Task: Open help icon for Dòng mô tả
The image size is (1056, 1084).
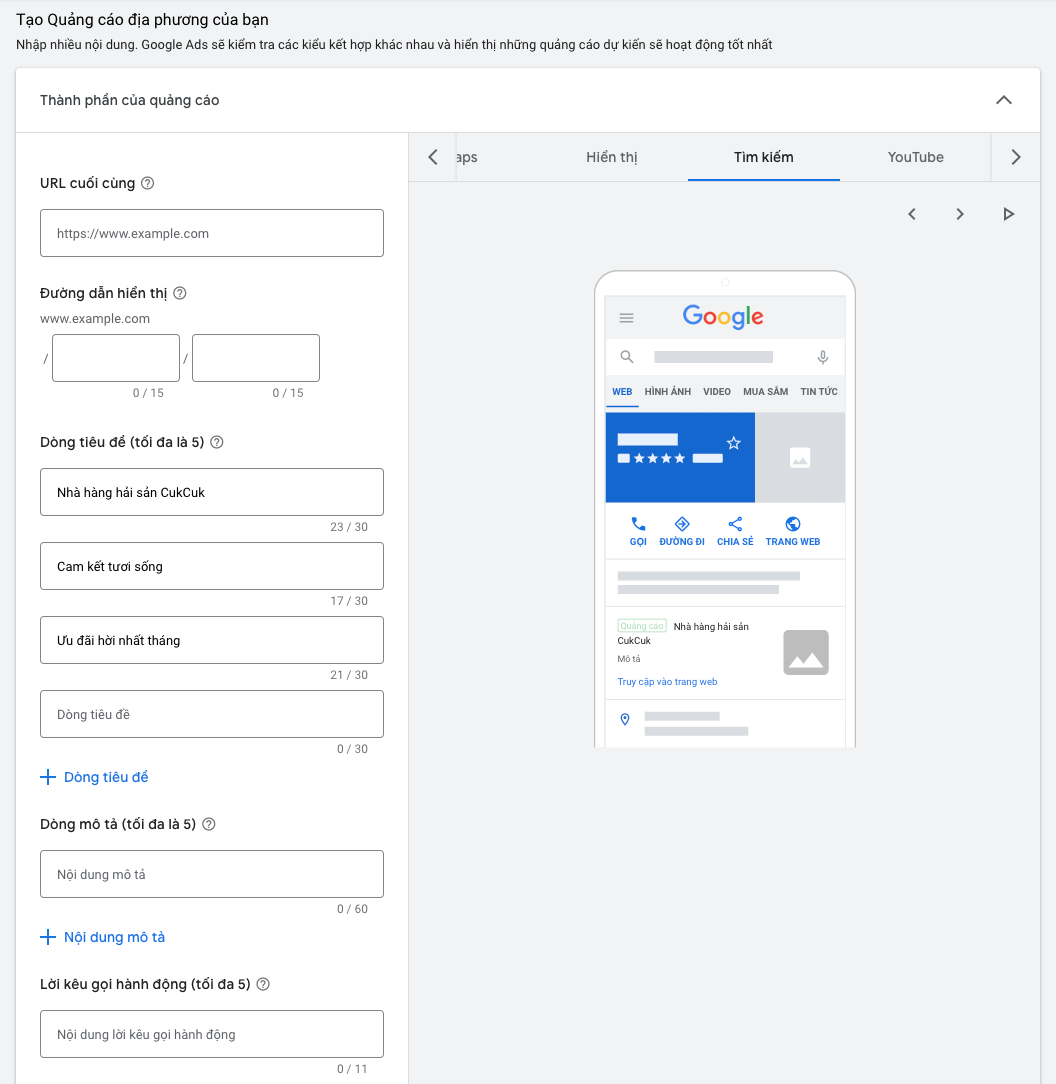Action: coord(209,824)
